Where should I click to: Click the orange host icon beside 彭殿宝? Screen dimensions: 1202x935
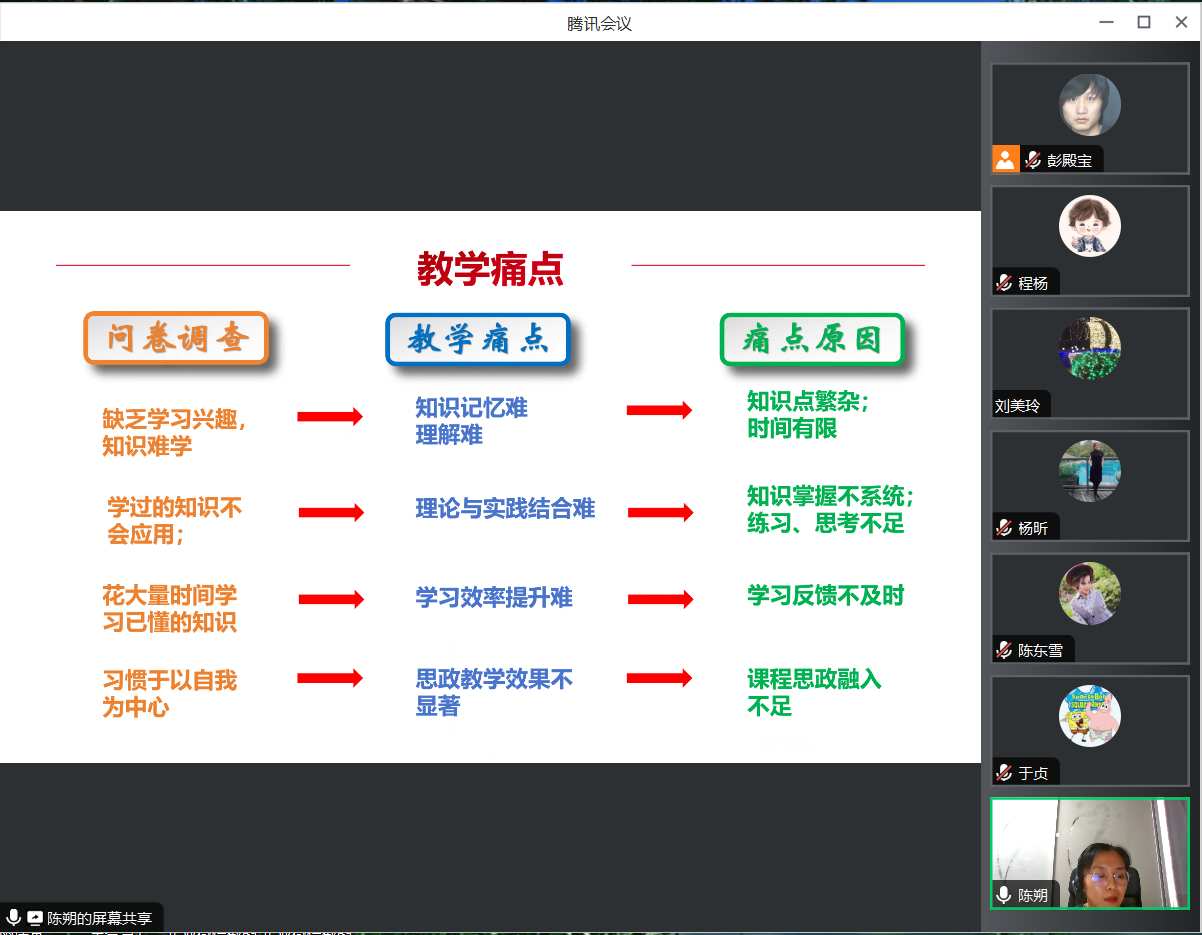click(1005, 159)
